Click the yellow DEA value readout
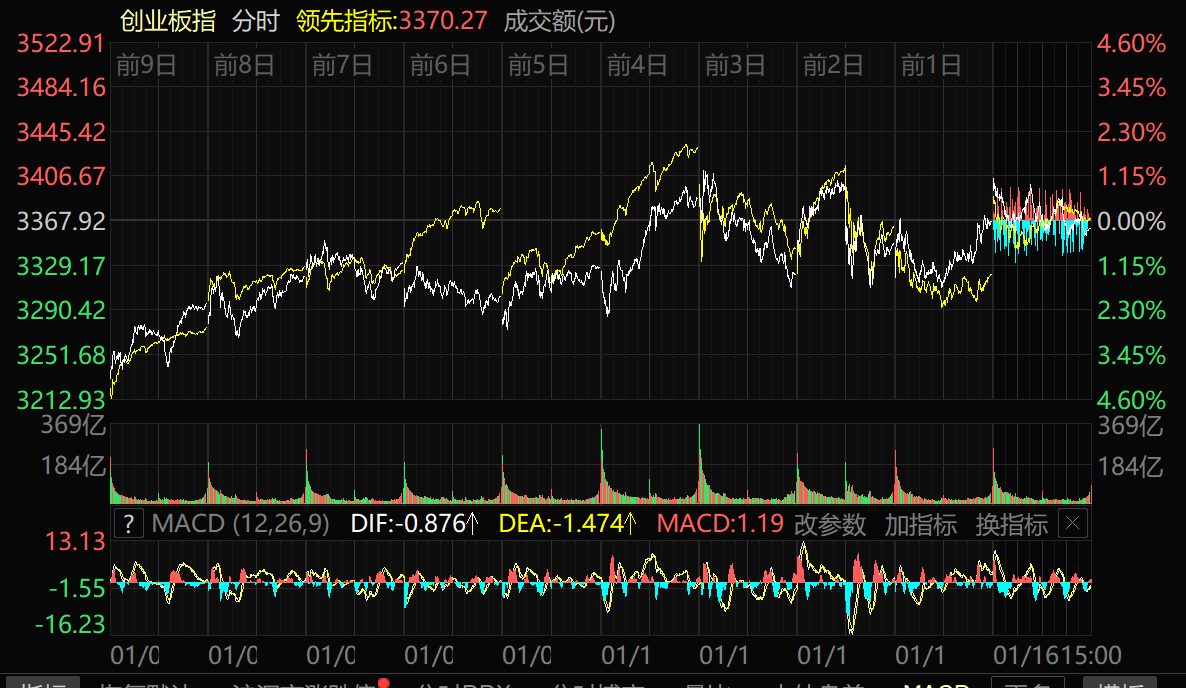1186x688 pixels. click(x=567, y=524)
